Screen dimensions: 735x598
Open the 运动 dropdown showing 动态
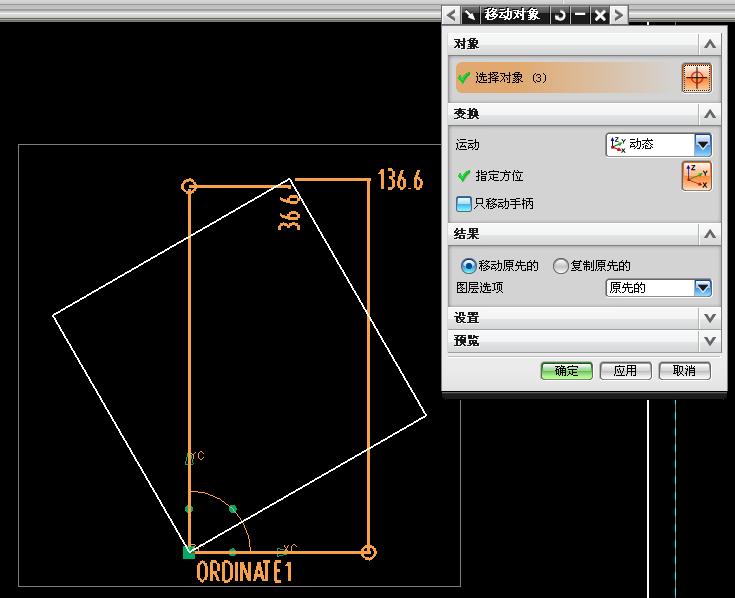tap(659, 144)
